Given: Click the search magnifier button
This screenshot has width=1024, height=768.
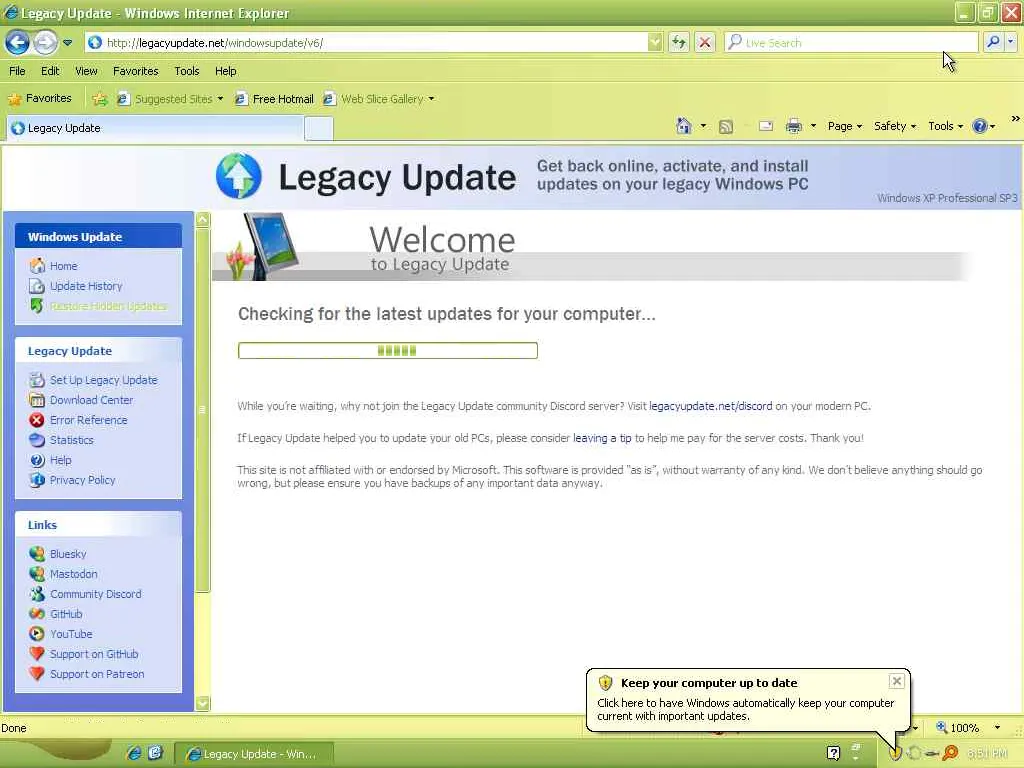Looking at the screenshot, I should pyautogui.click(x=993, y=42).
